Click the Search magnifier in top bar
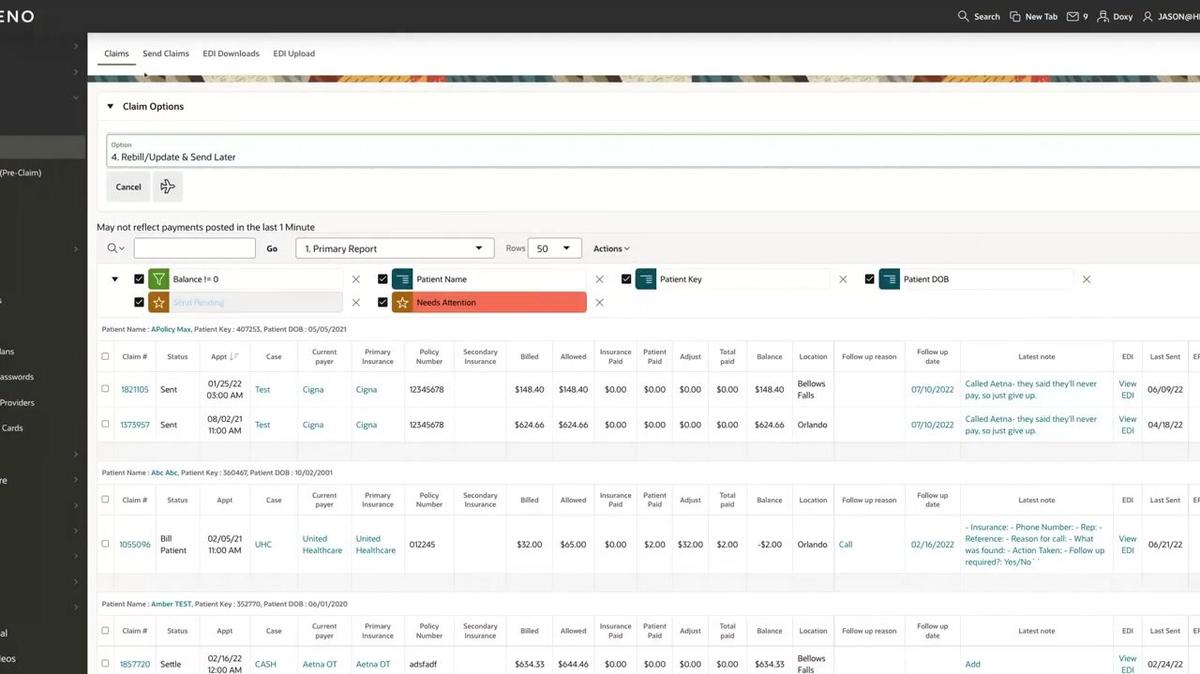Image resolution: width=1200 pixels, height=674 pixels. tap(963, 17)
